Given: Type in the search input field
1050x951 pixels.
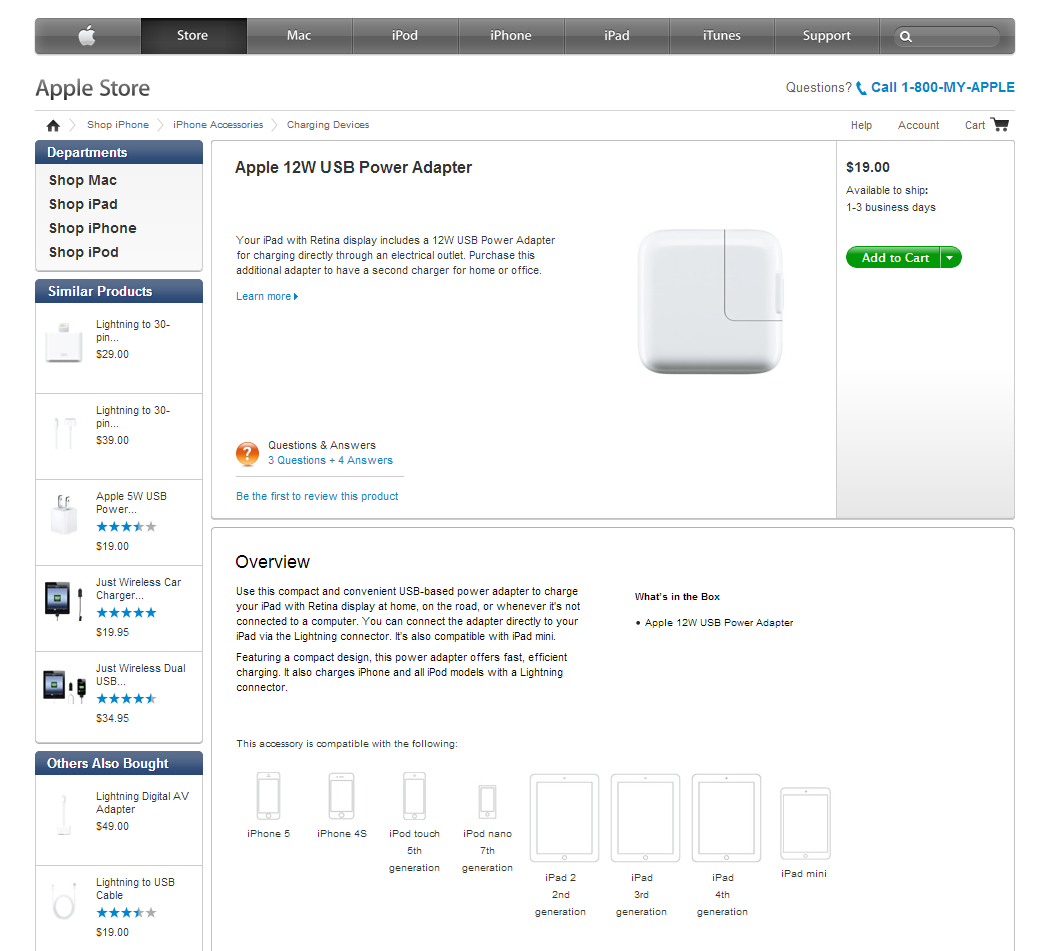Looking at the screenshot, I should tap(956, 37).
